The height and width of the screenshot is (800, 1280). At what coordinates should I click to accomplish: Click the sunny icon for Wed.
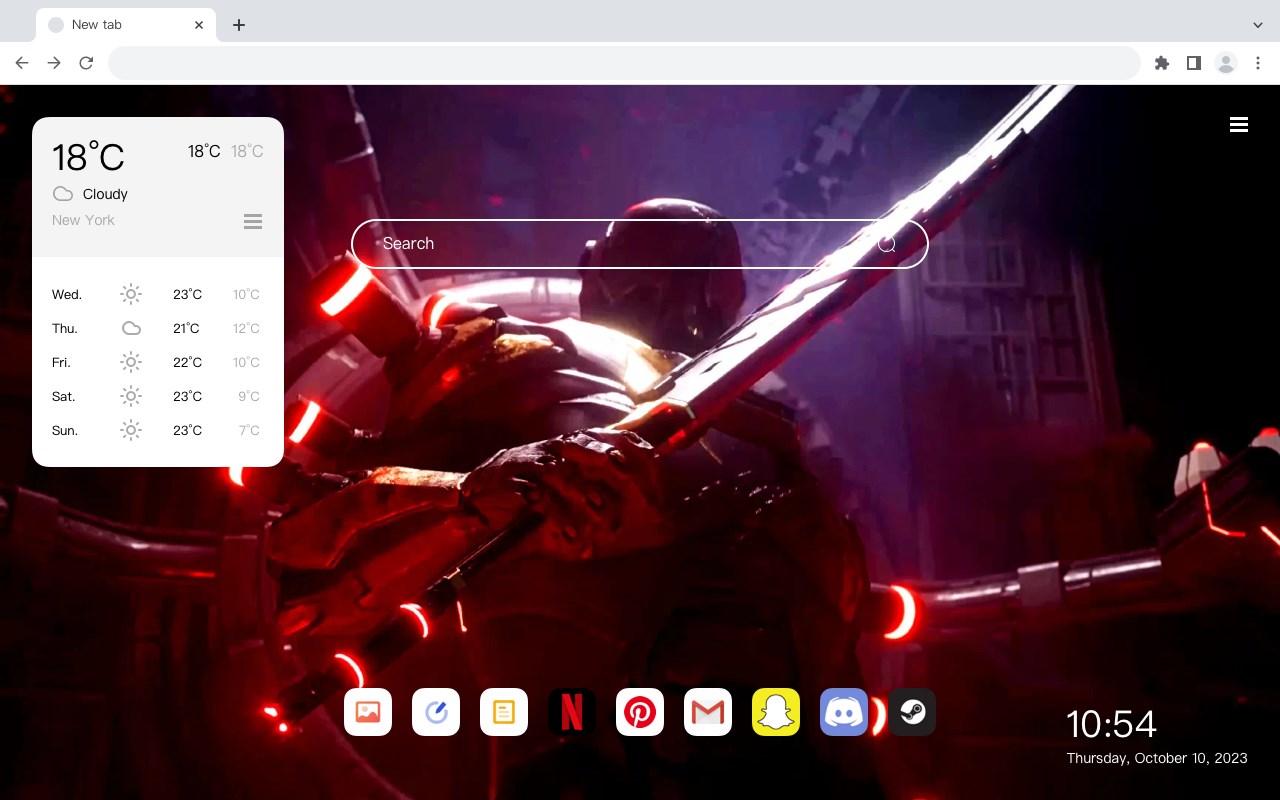131,294
